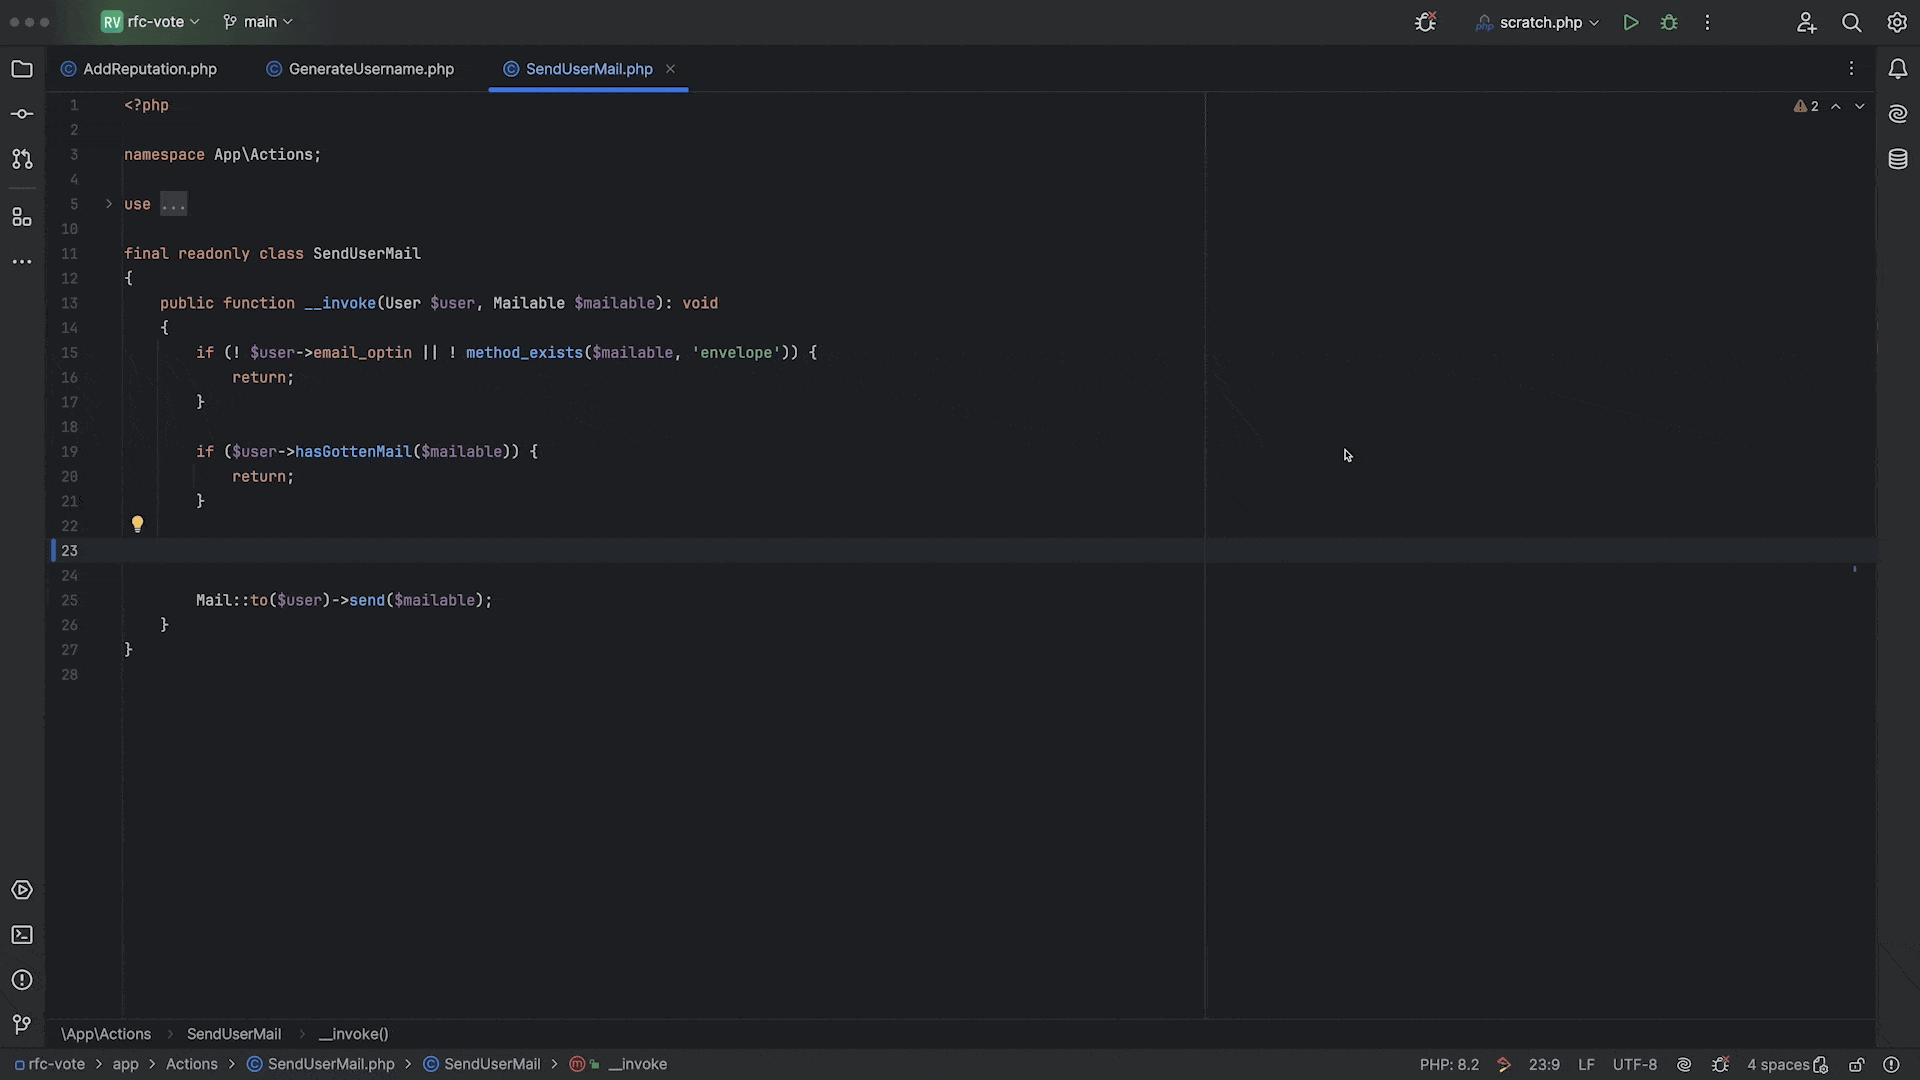This screenshot has height=1080, width=1920.
Task: Open the Terminal tool window
Action: pyautogui.click(x=22, y=935)
